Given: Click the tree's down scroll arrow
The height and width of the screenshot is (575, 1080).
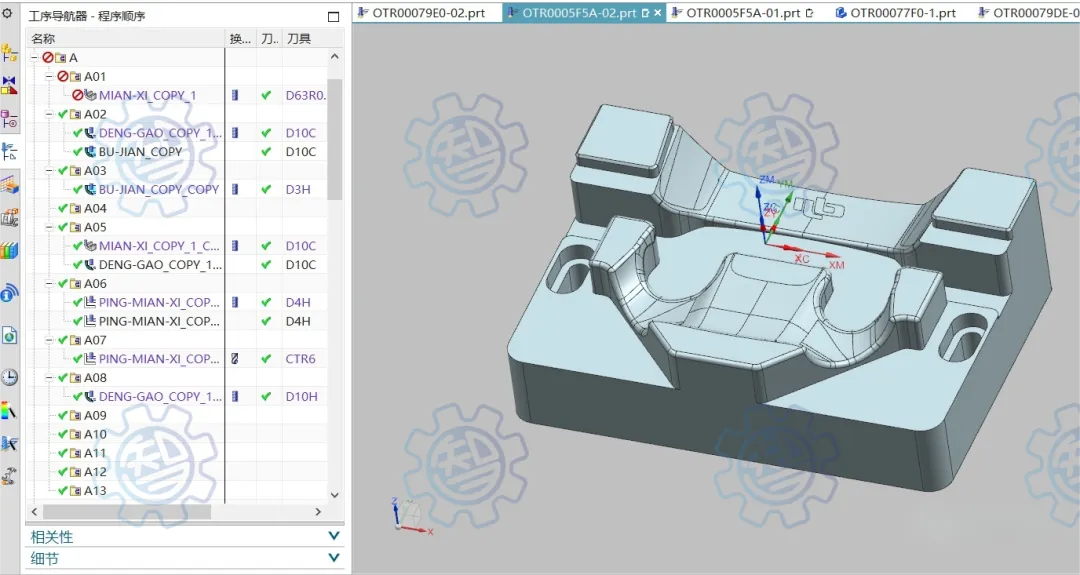Looking at the screenshot, I should pyautogui.click(x=335, y=494).
